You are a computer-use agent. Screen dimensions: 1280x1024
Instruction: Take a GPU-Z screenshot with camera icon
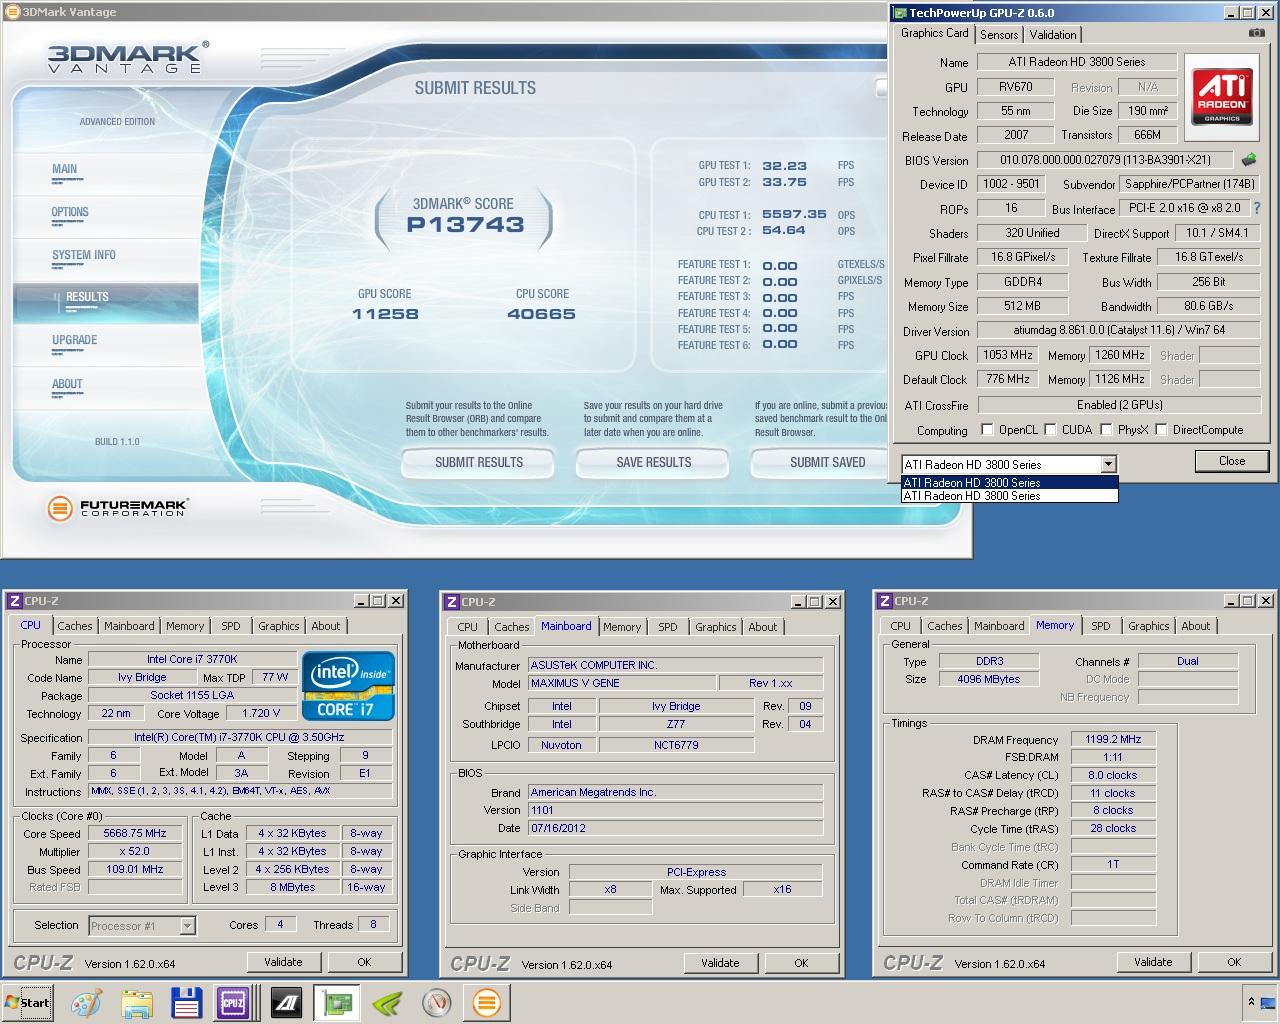pyautogui.click(x=1256, y=33)
